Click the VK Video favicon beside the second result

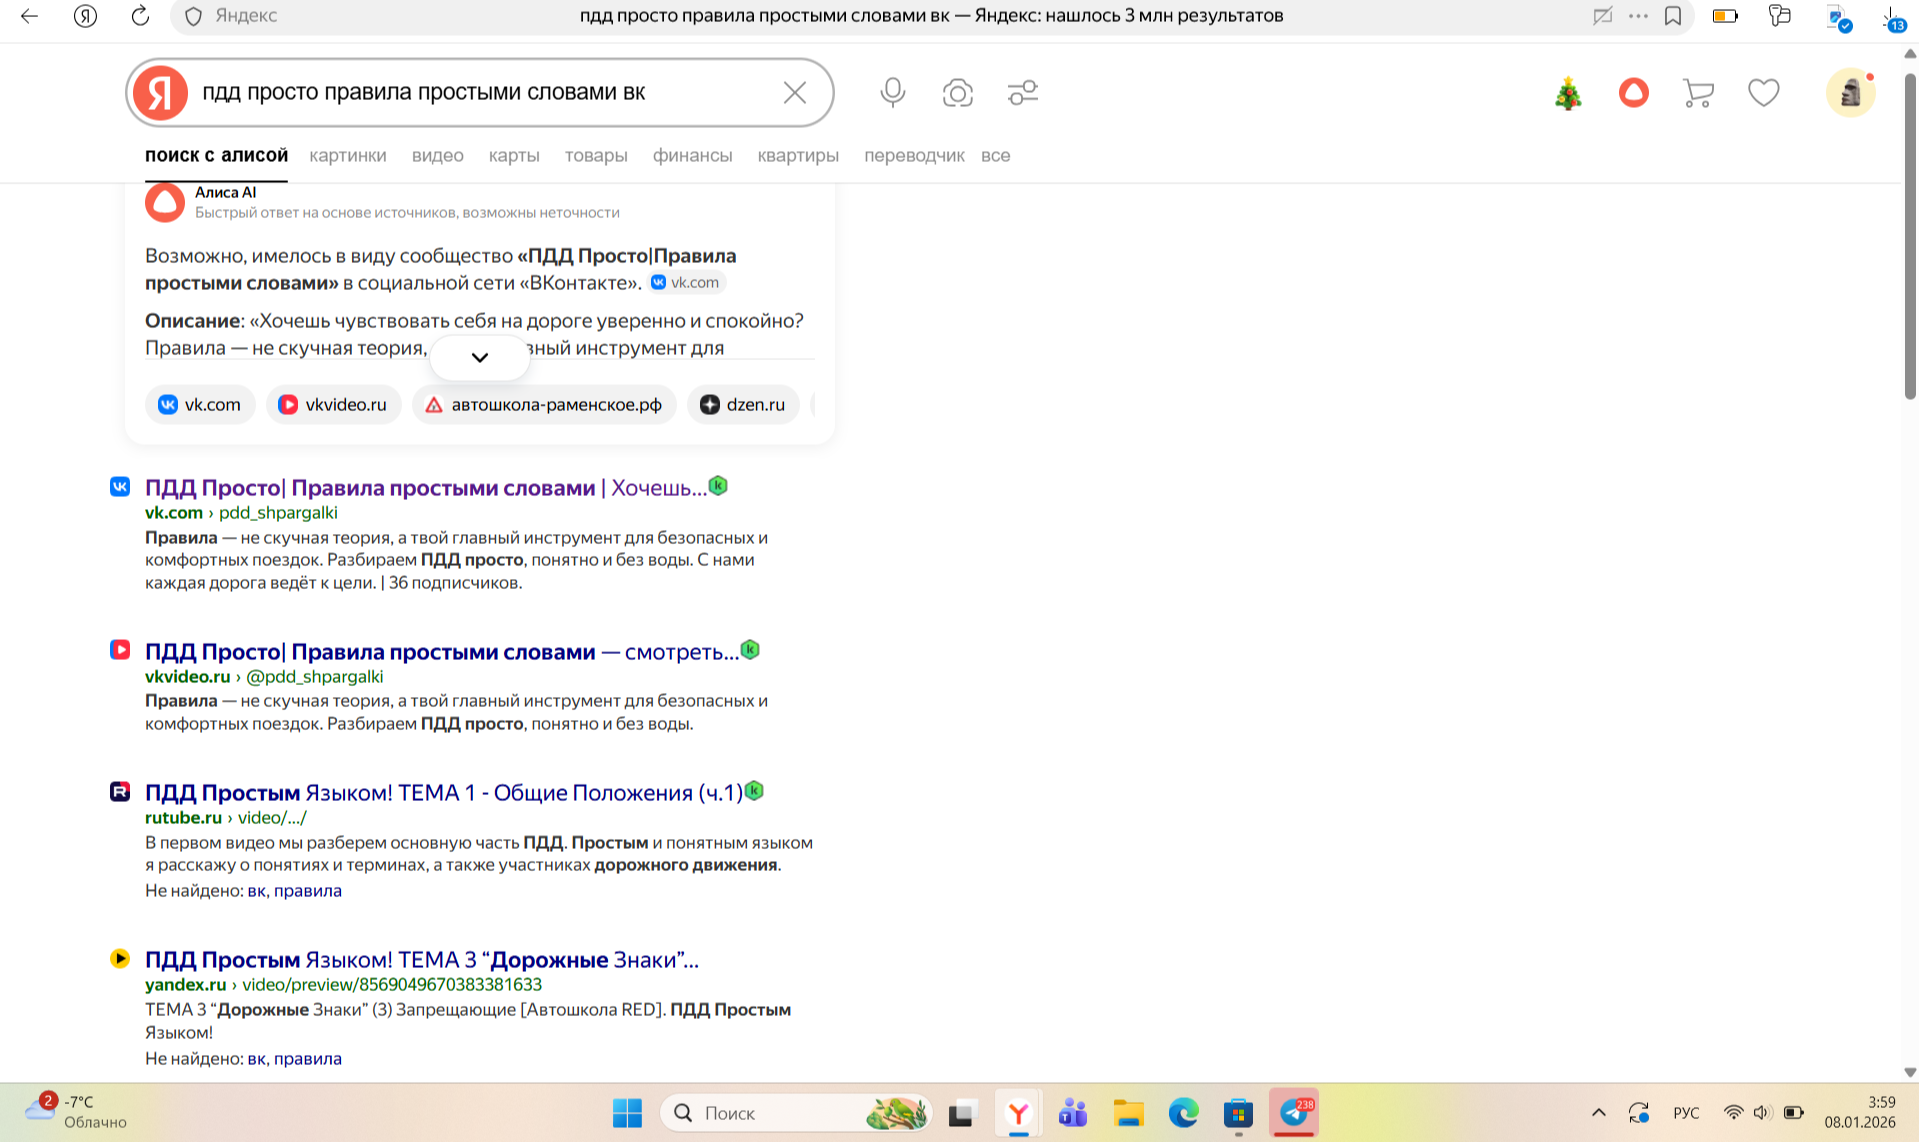[120, 650]
